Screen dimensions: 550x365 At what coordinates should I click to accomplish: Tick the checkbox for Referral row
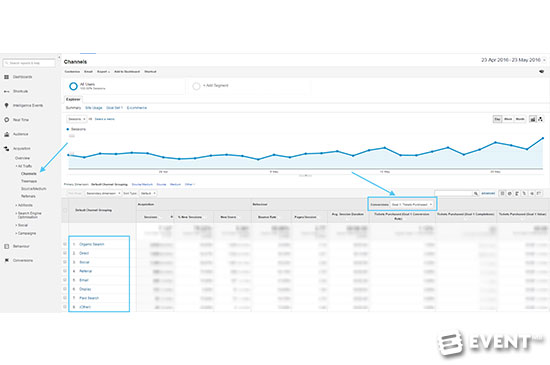point(65,271)
